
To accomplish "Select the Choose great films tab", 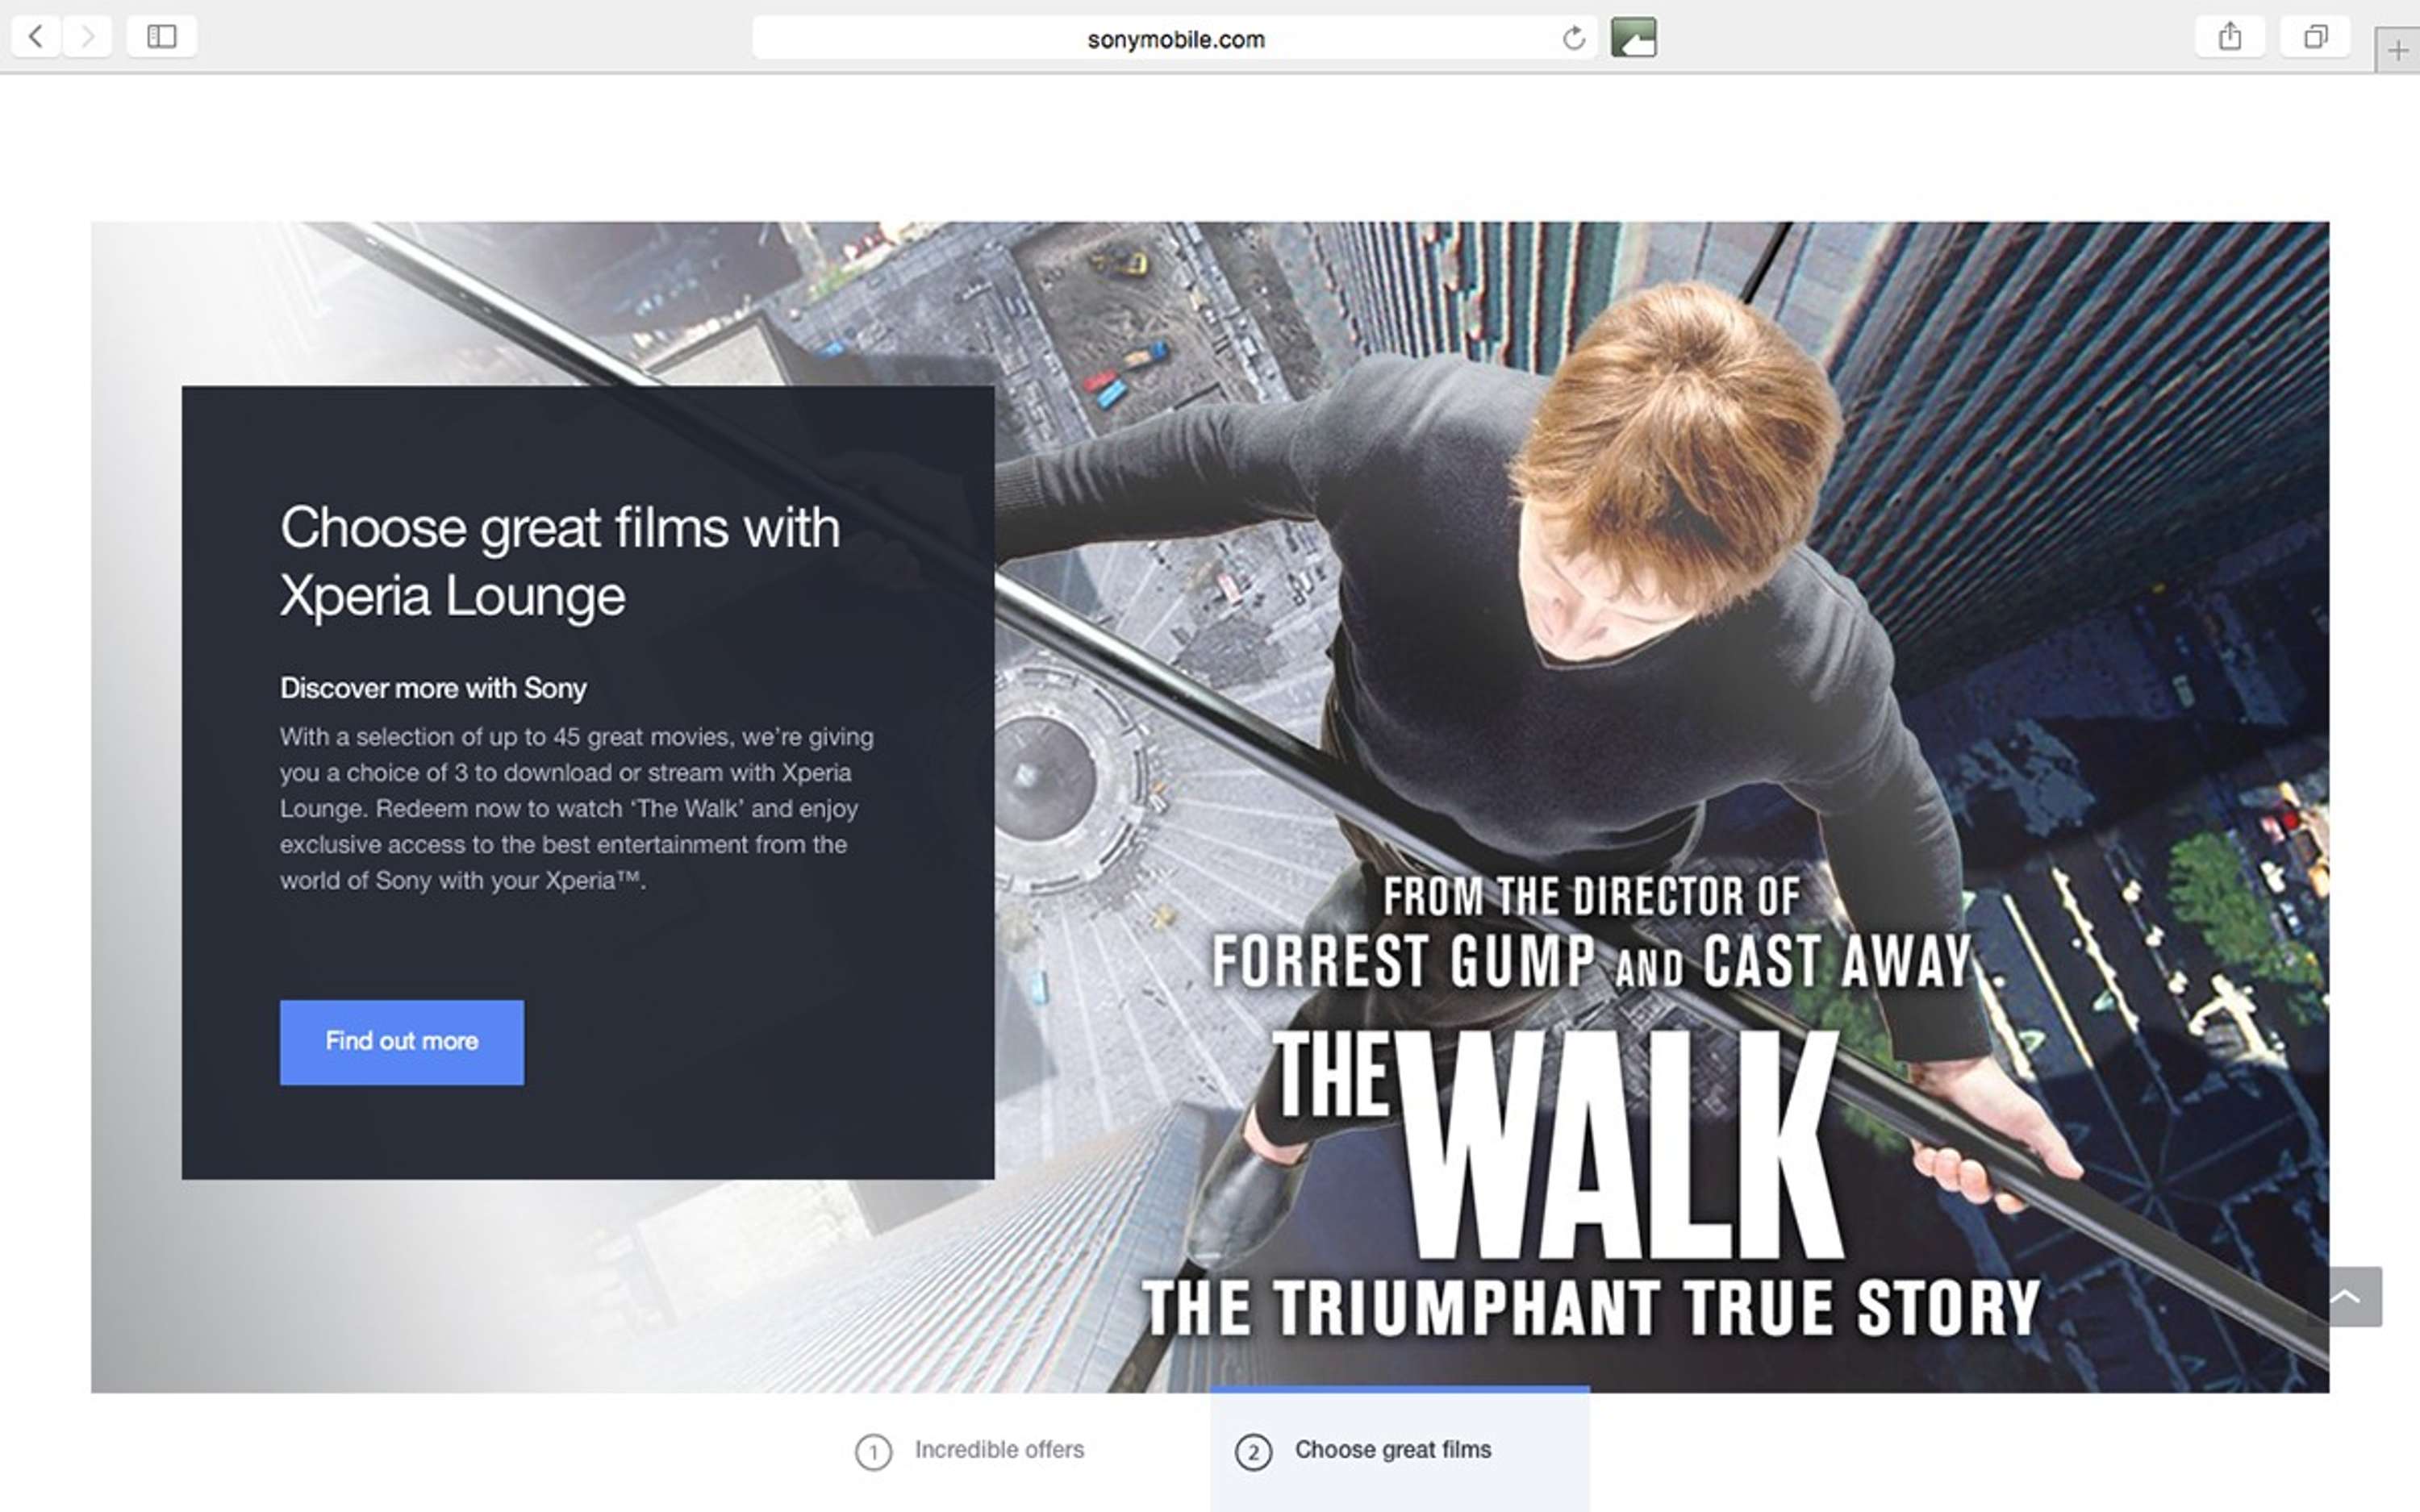I will coord(1399,1450).
